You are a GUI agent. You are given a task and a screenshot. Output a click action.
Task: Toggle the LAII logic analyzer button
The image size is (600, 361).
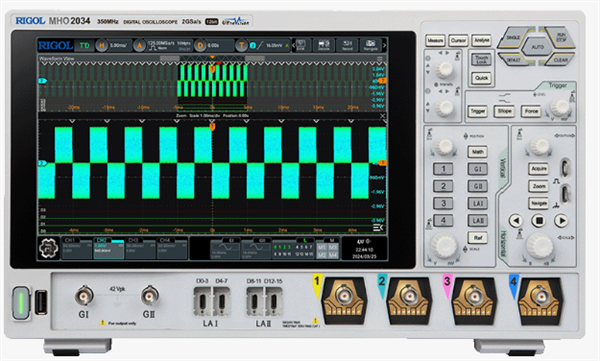(478, 221)
